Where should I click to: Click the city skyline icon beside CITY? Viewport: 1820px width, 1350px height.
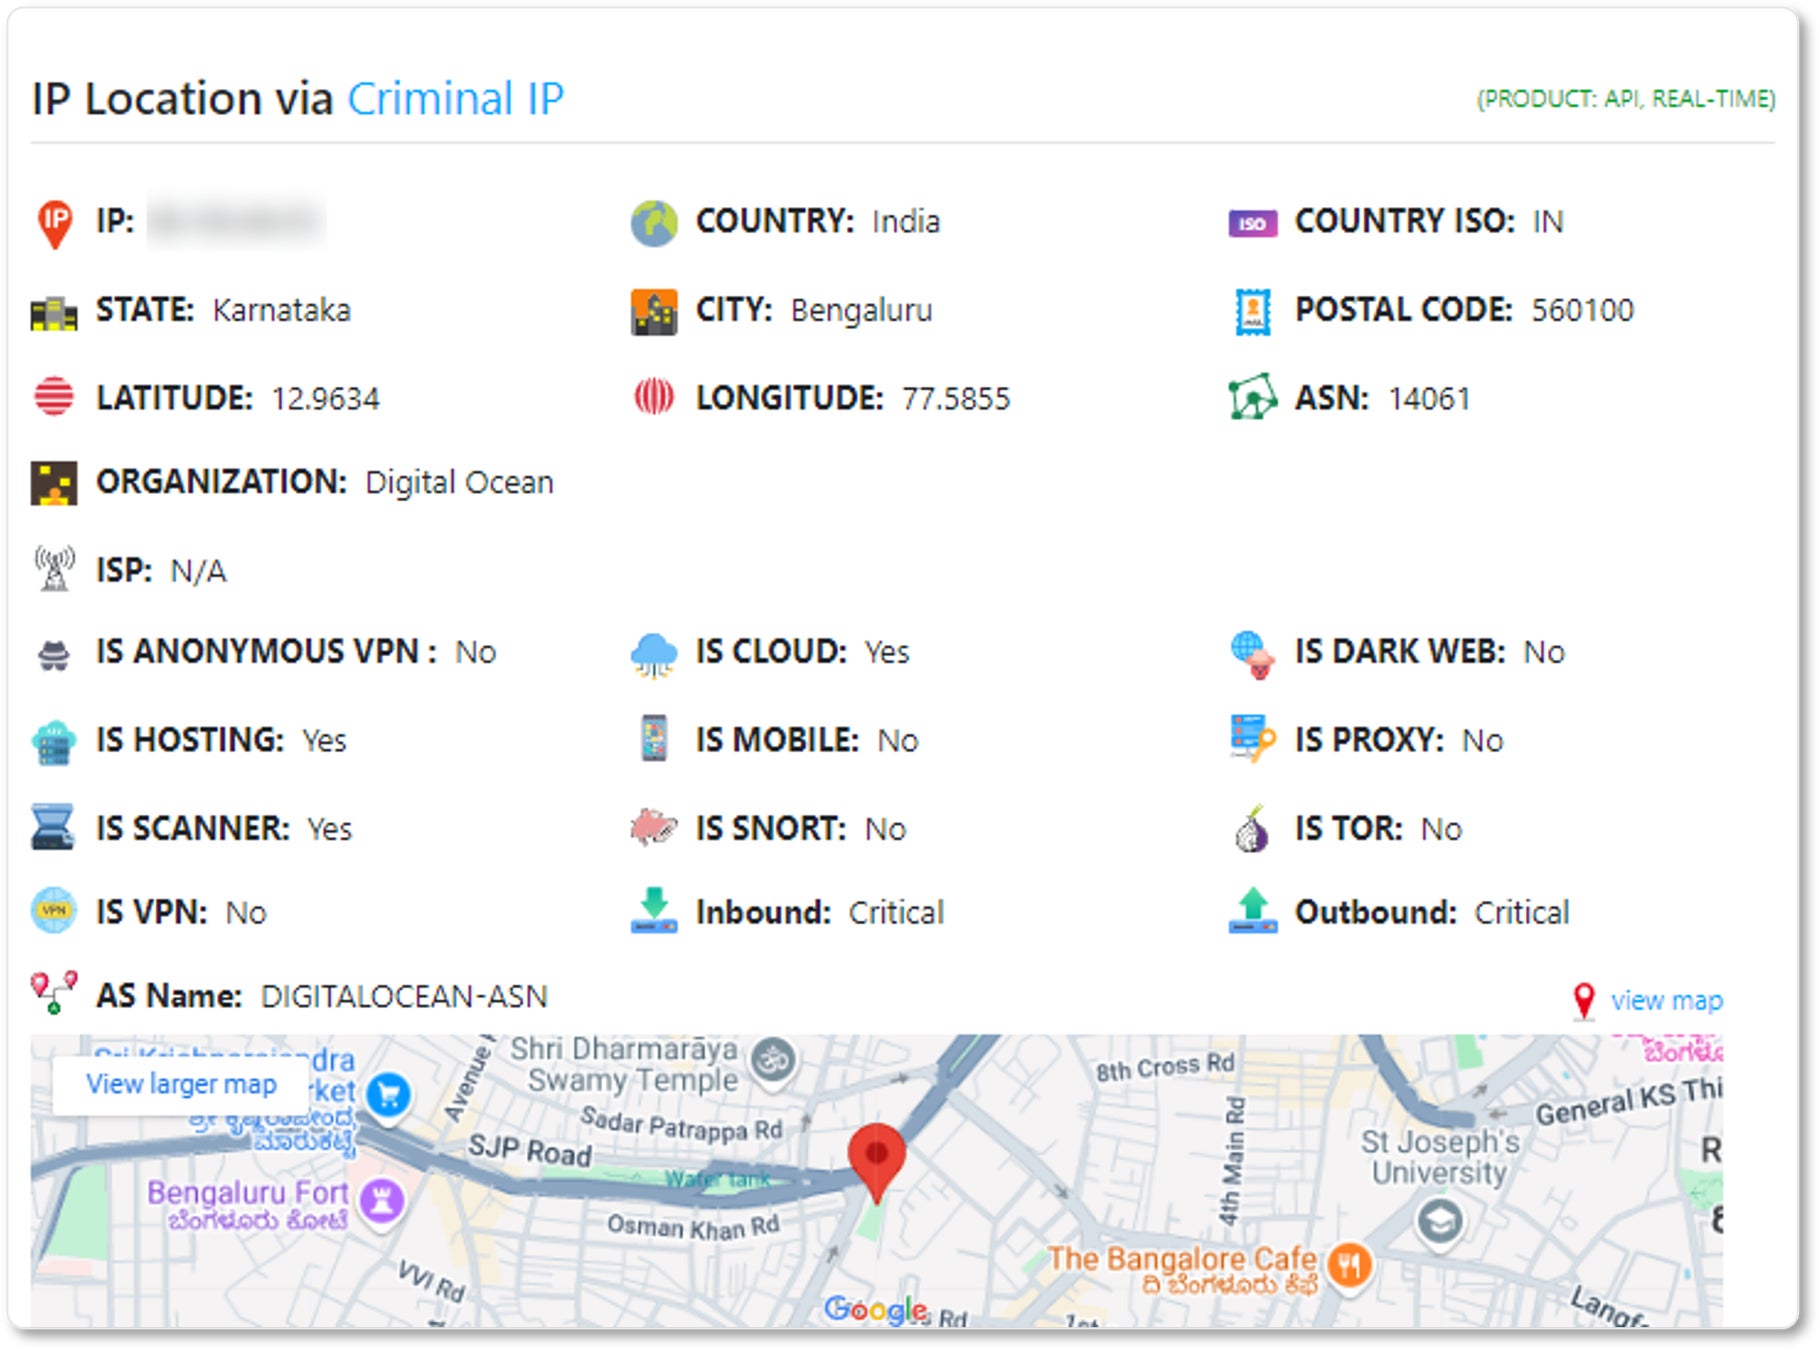pyautogui.click(x=654, y=312)
